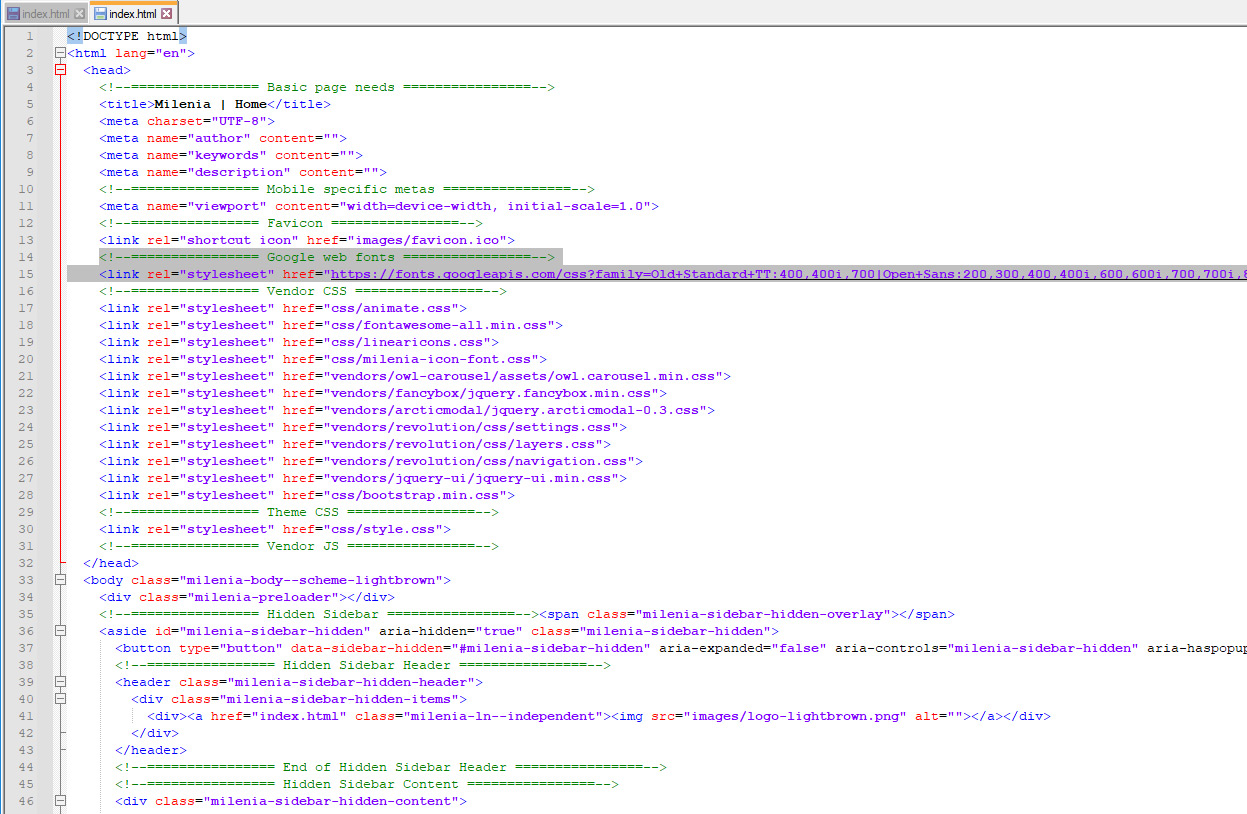The image size is (1247, 814).
Task: Collapse the red head section fold marker
Action: click(x=61, y=70)
